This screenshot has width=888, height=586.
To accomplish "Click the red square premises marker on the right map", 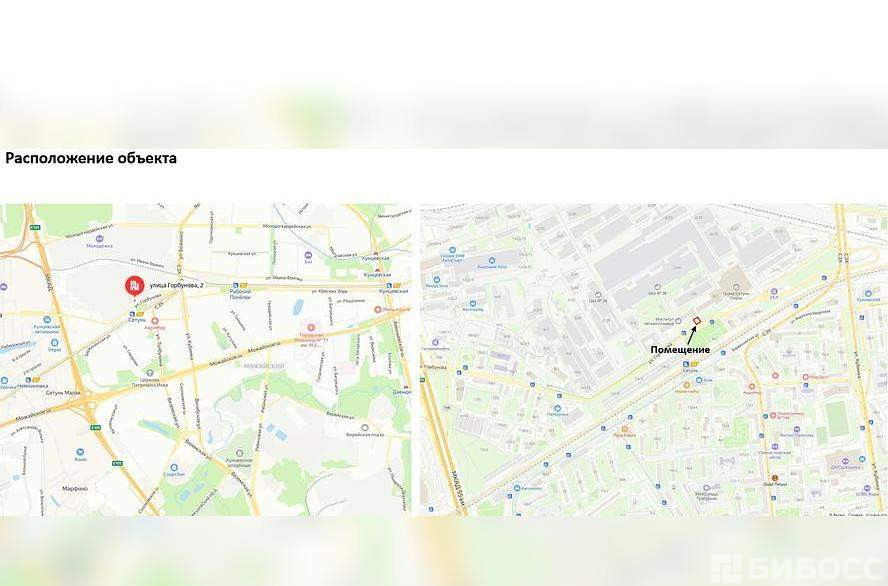I will tap(697, 321).
